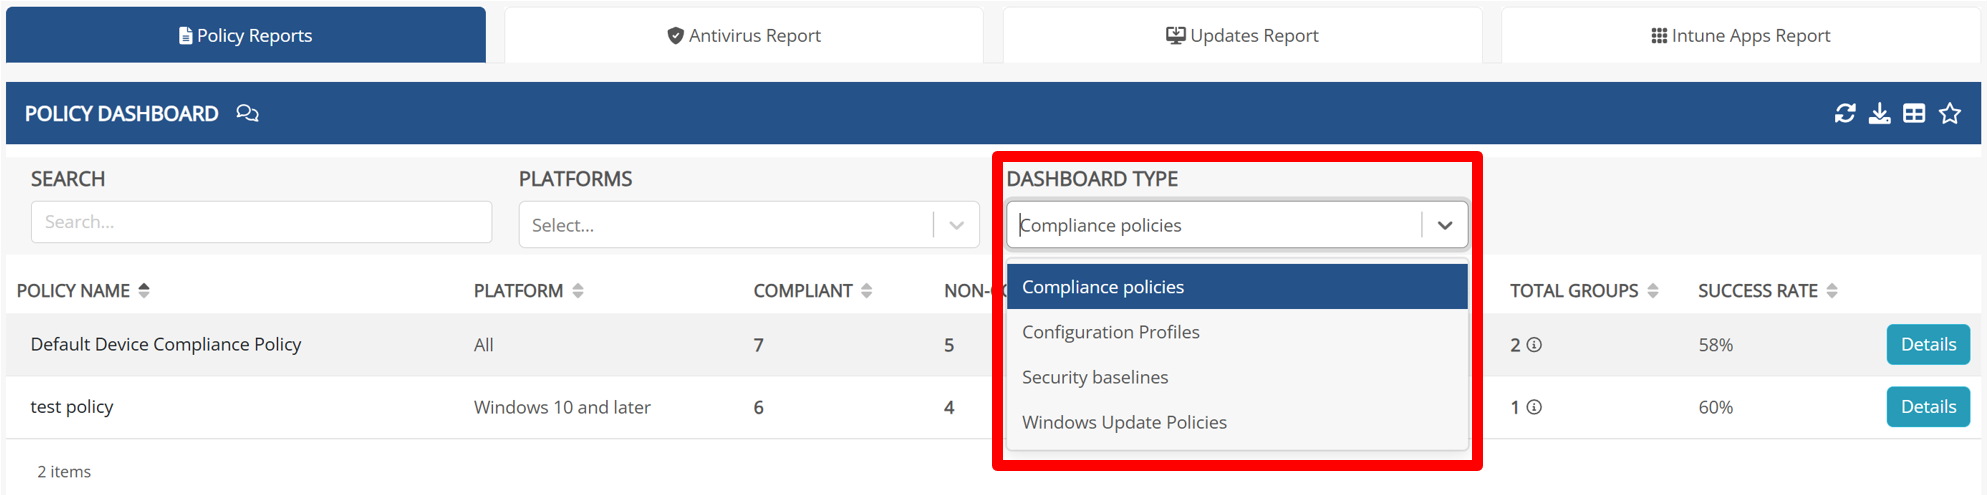1988x495 pixels.
Task: Open the table columns layout icon
Action: [x=1914, y=114]
